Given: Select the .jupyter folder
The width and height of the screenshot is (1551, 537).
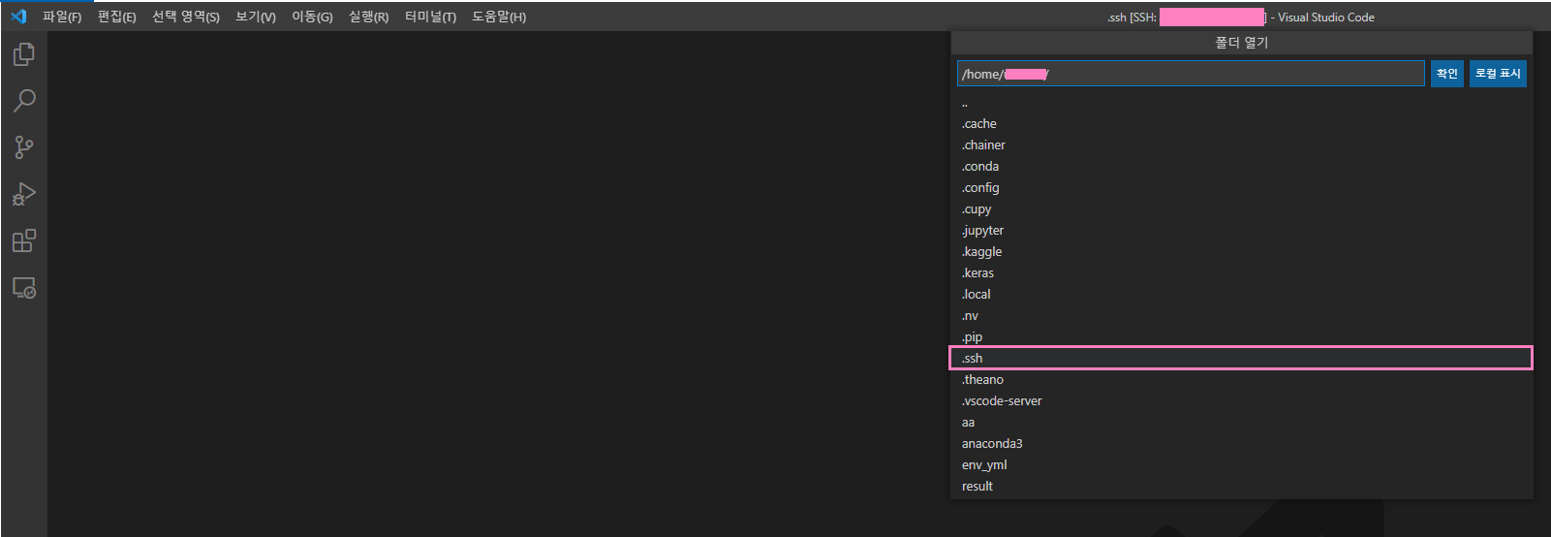Looking at the screenshot, I should pyautogui.click(x=983, y=231).
